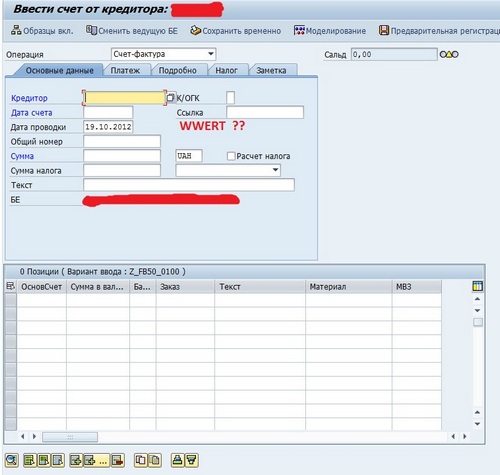The image size is (500, 475).
Task: Click the balance traffic-light status icon
Action: click(449, 54)
